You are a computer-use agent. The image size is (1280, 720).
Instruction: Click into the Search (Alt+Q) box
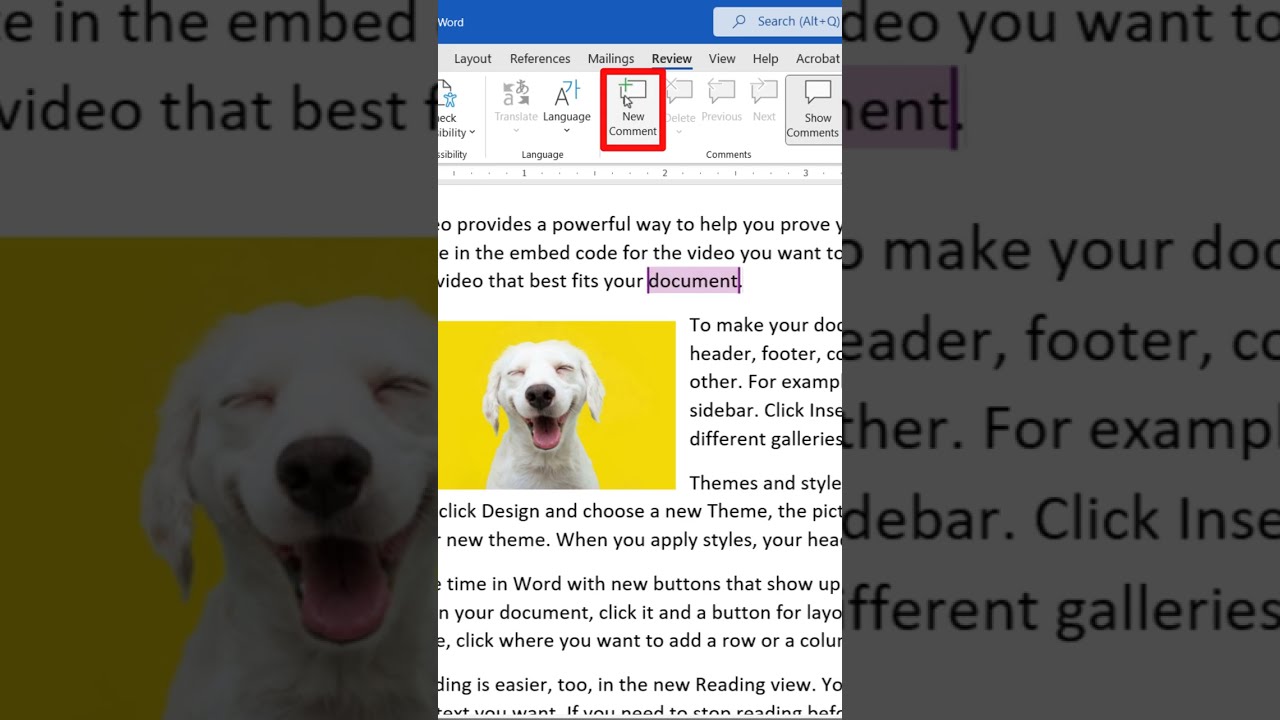point(778,21)
